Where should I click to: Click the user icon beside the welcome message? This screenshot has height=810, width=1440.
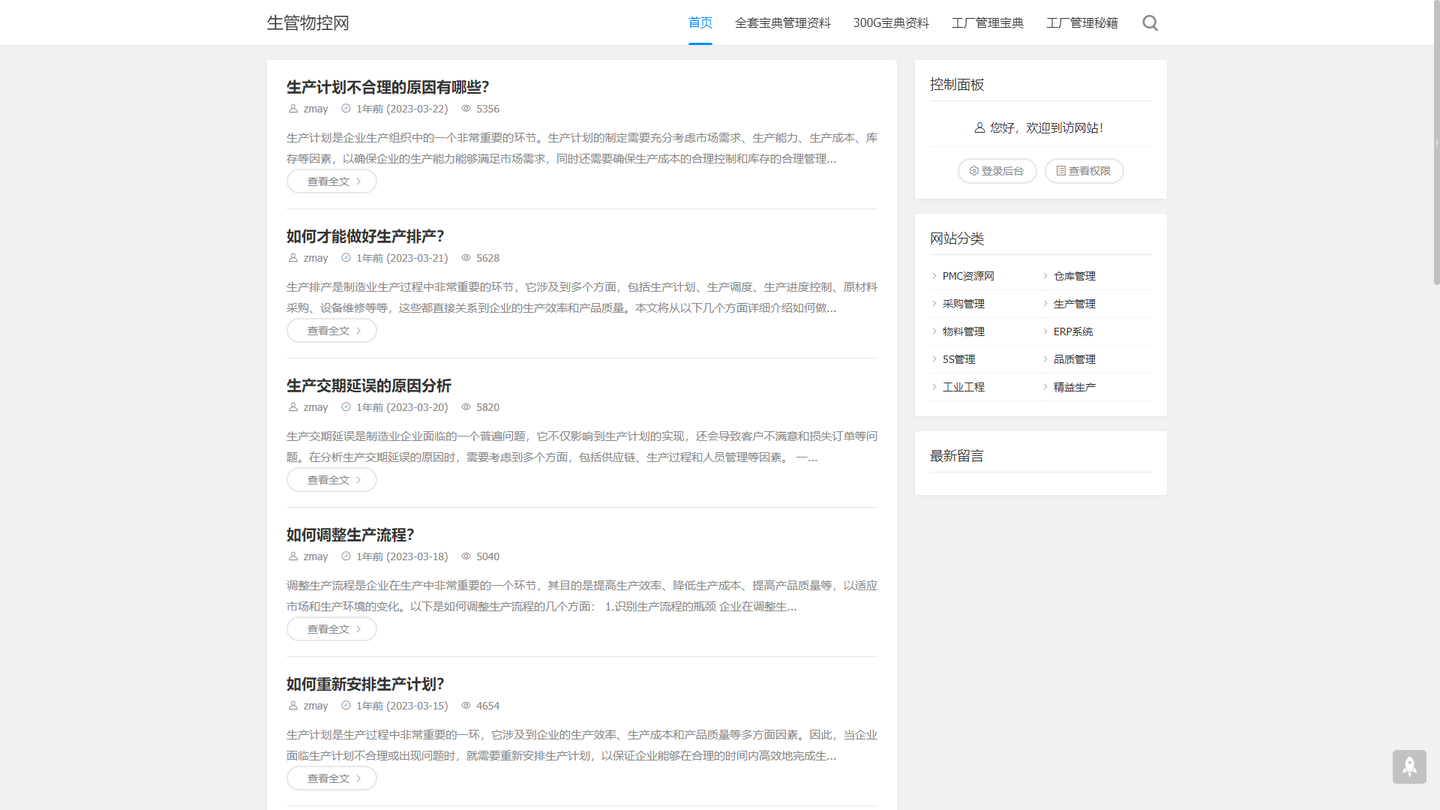click(x=979, y=128)
